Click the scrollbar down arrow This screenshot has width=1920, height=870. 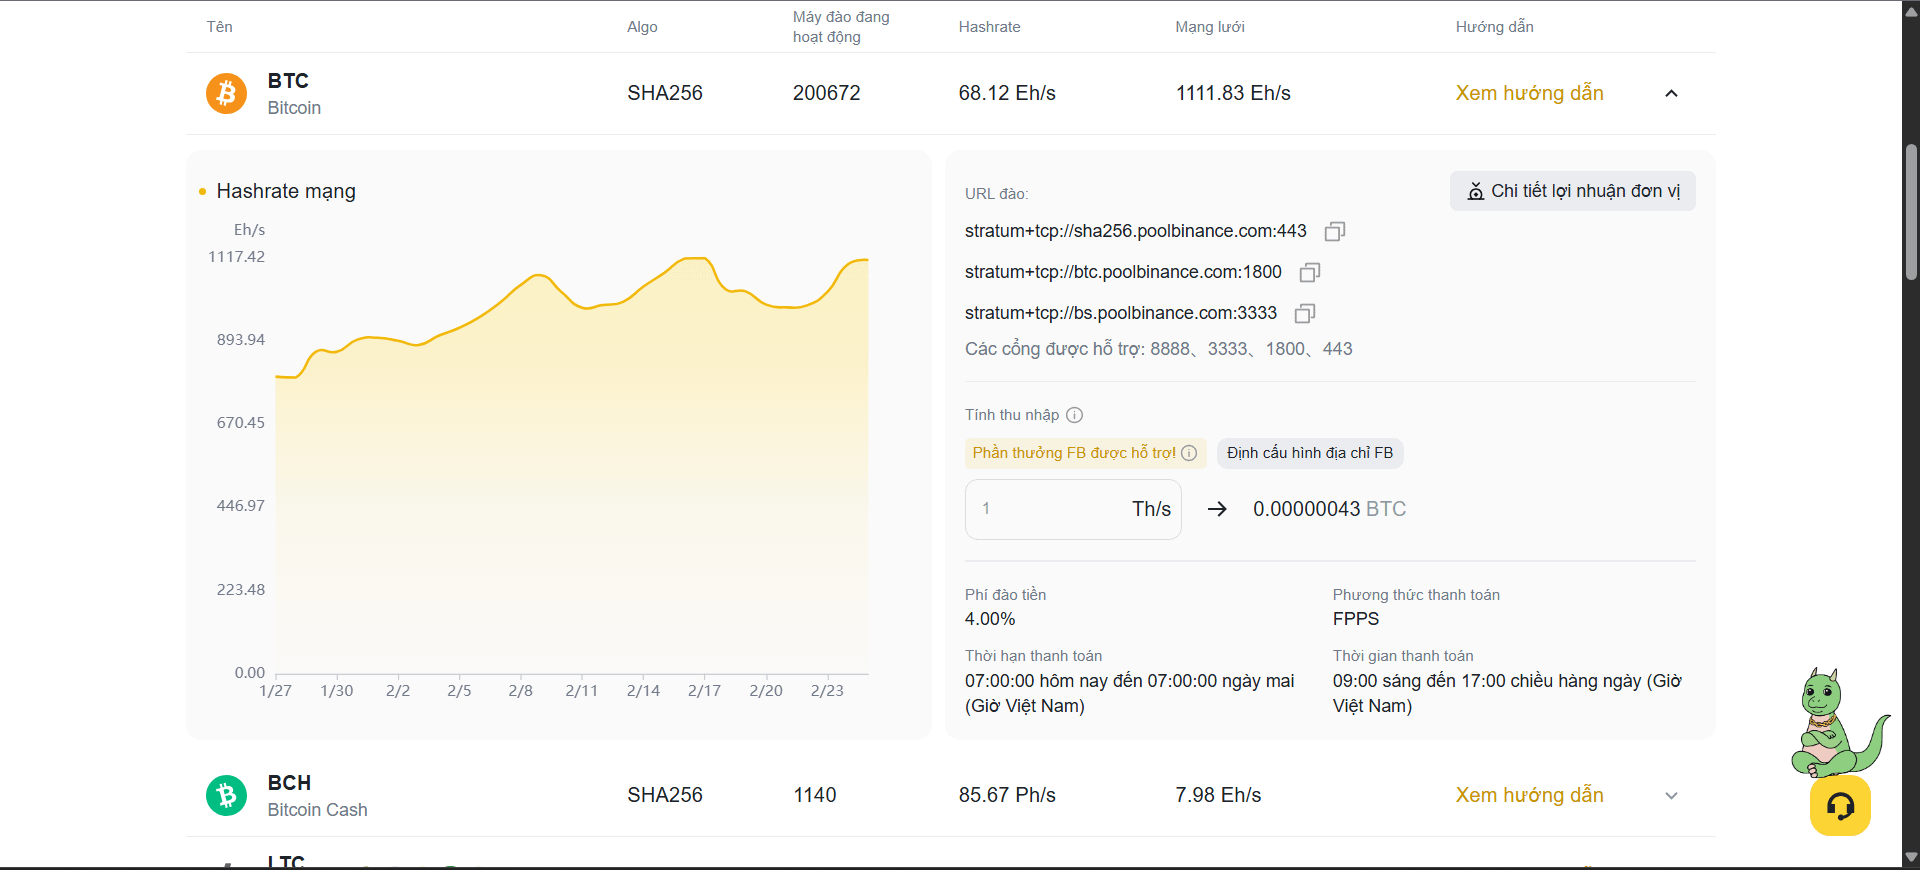click(1911, 857)
